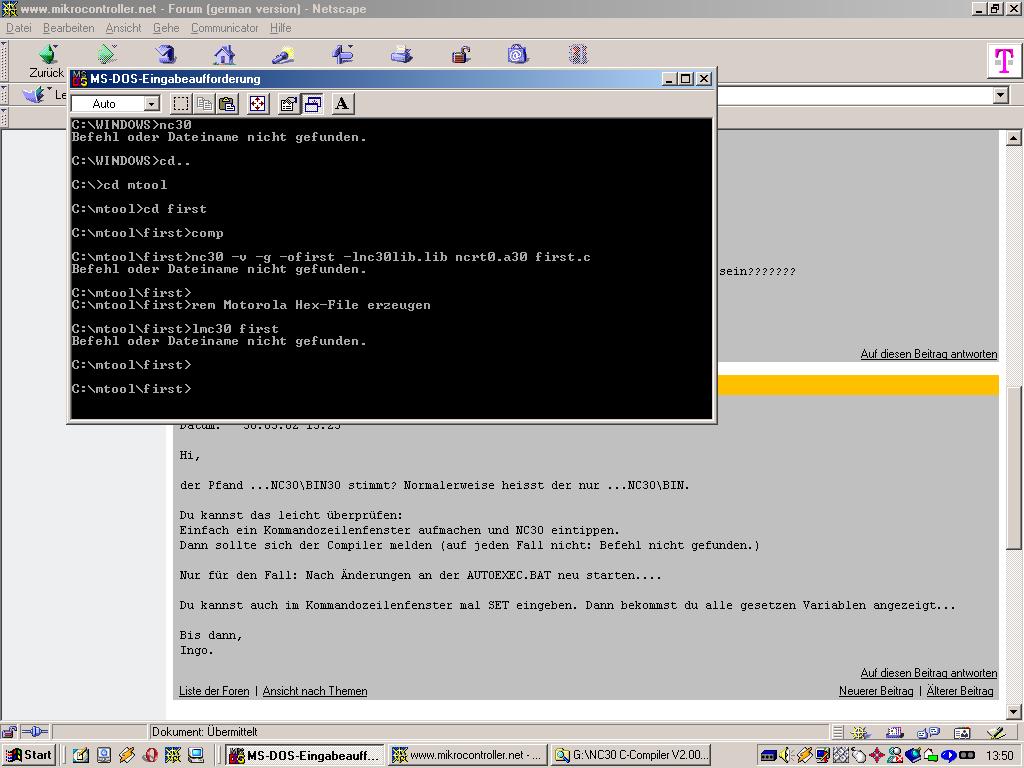Collapse the personal toolbar grip handle
1024x768 pixels.
[4, 117]
